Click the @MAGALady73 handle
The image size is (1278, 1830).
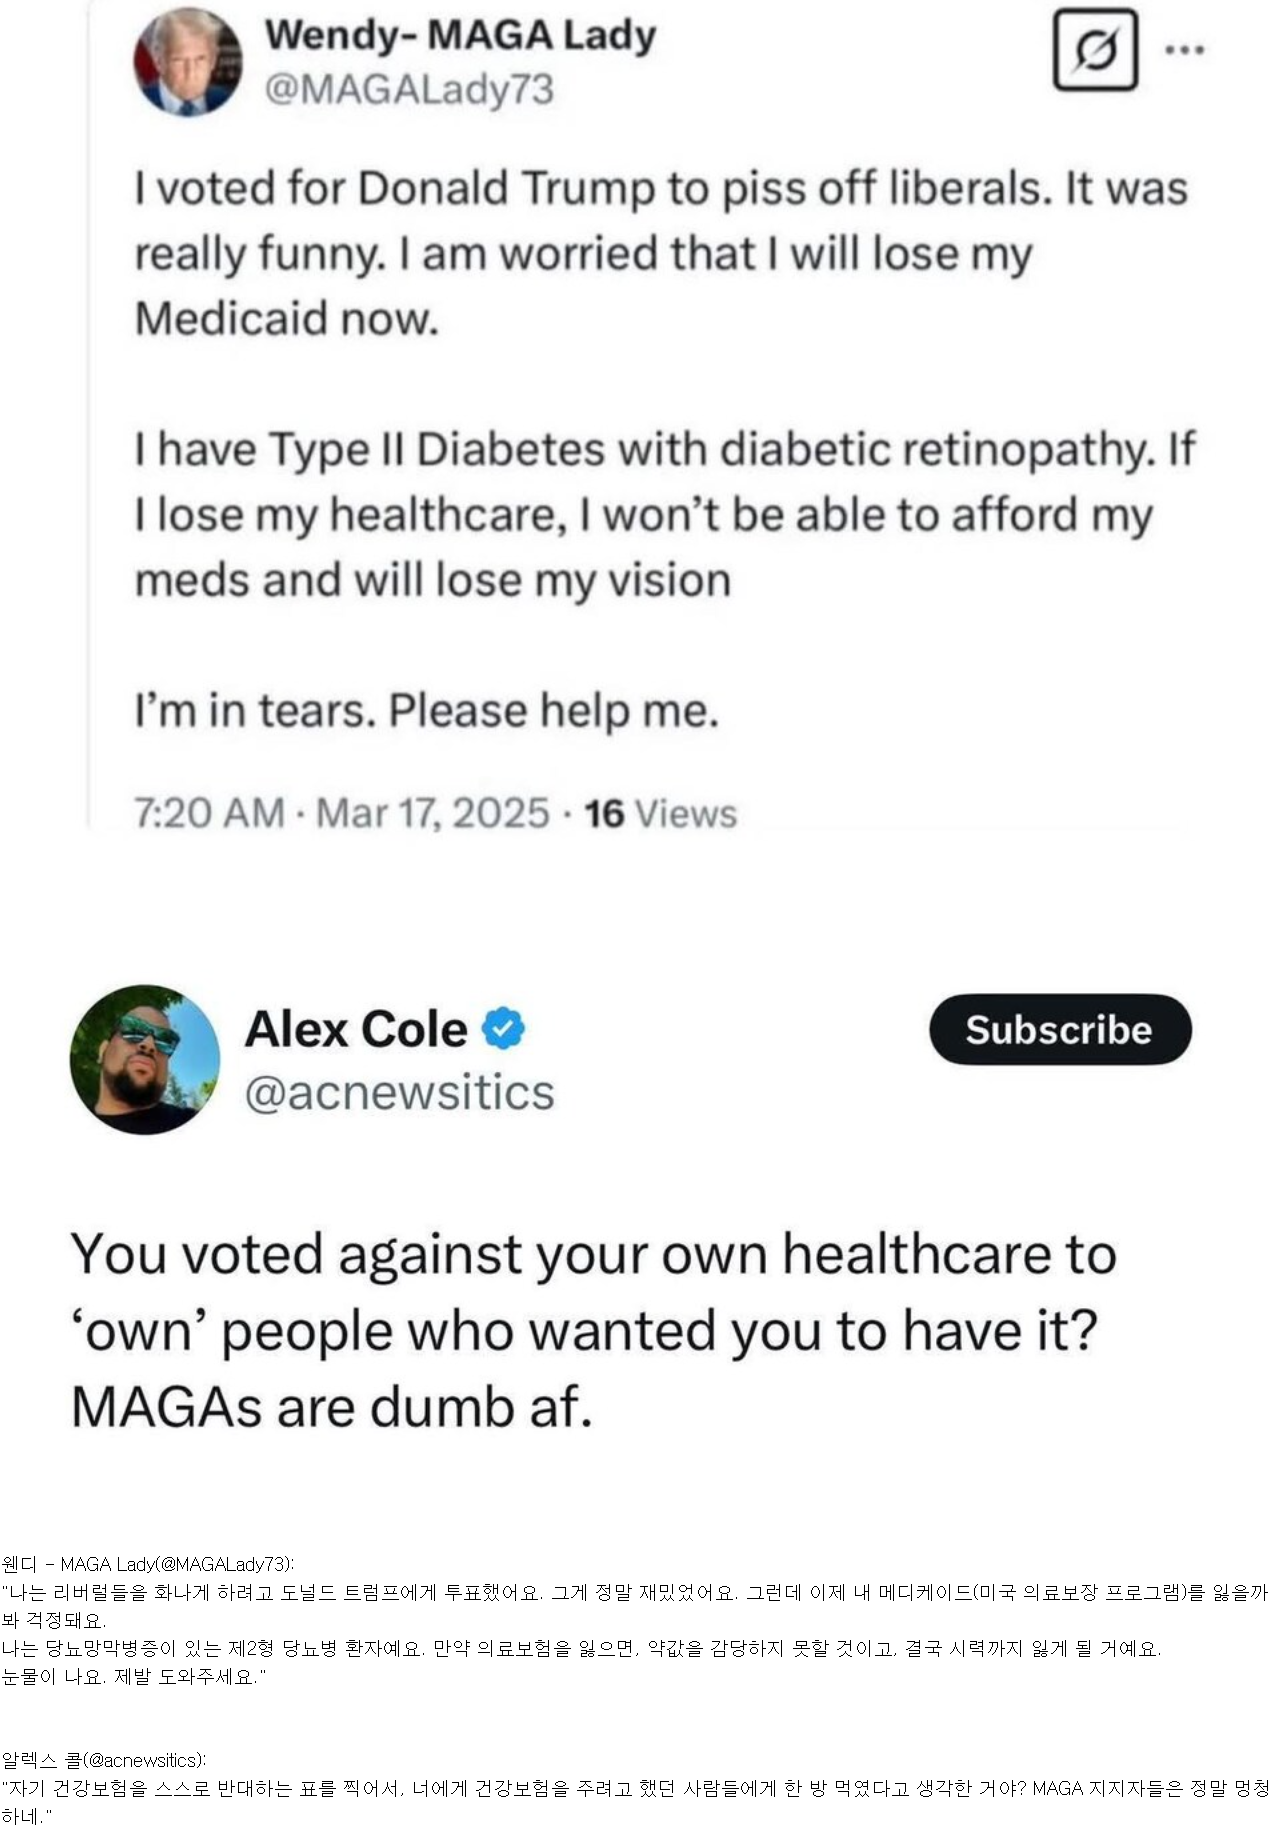pos(408,90)
